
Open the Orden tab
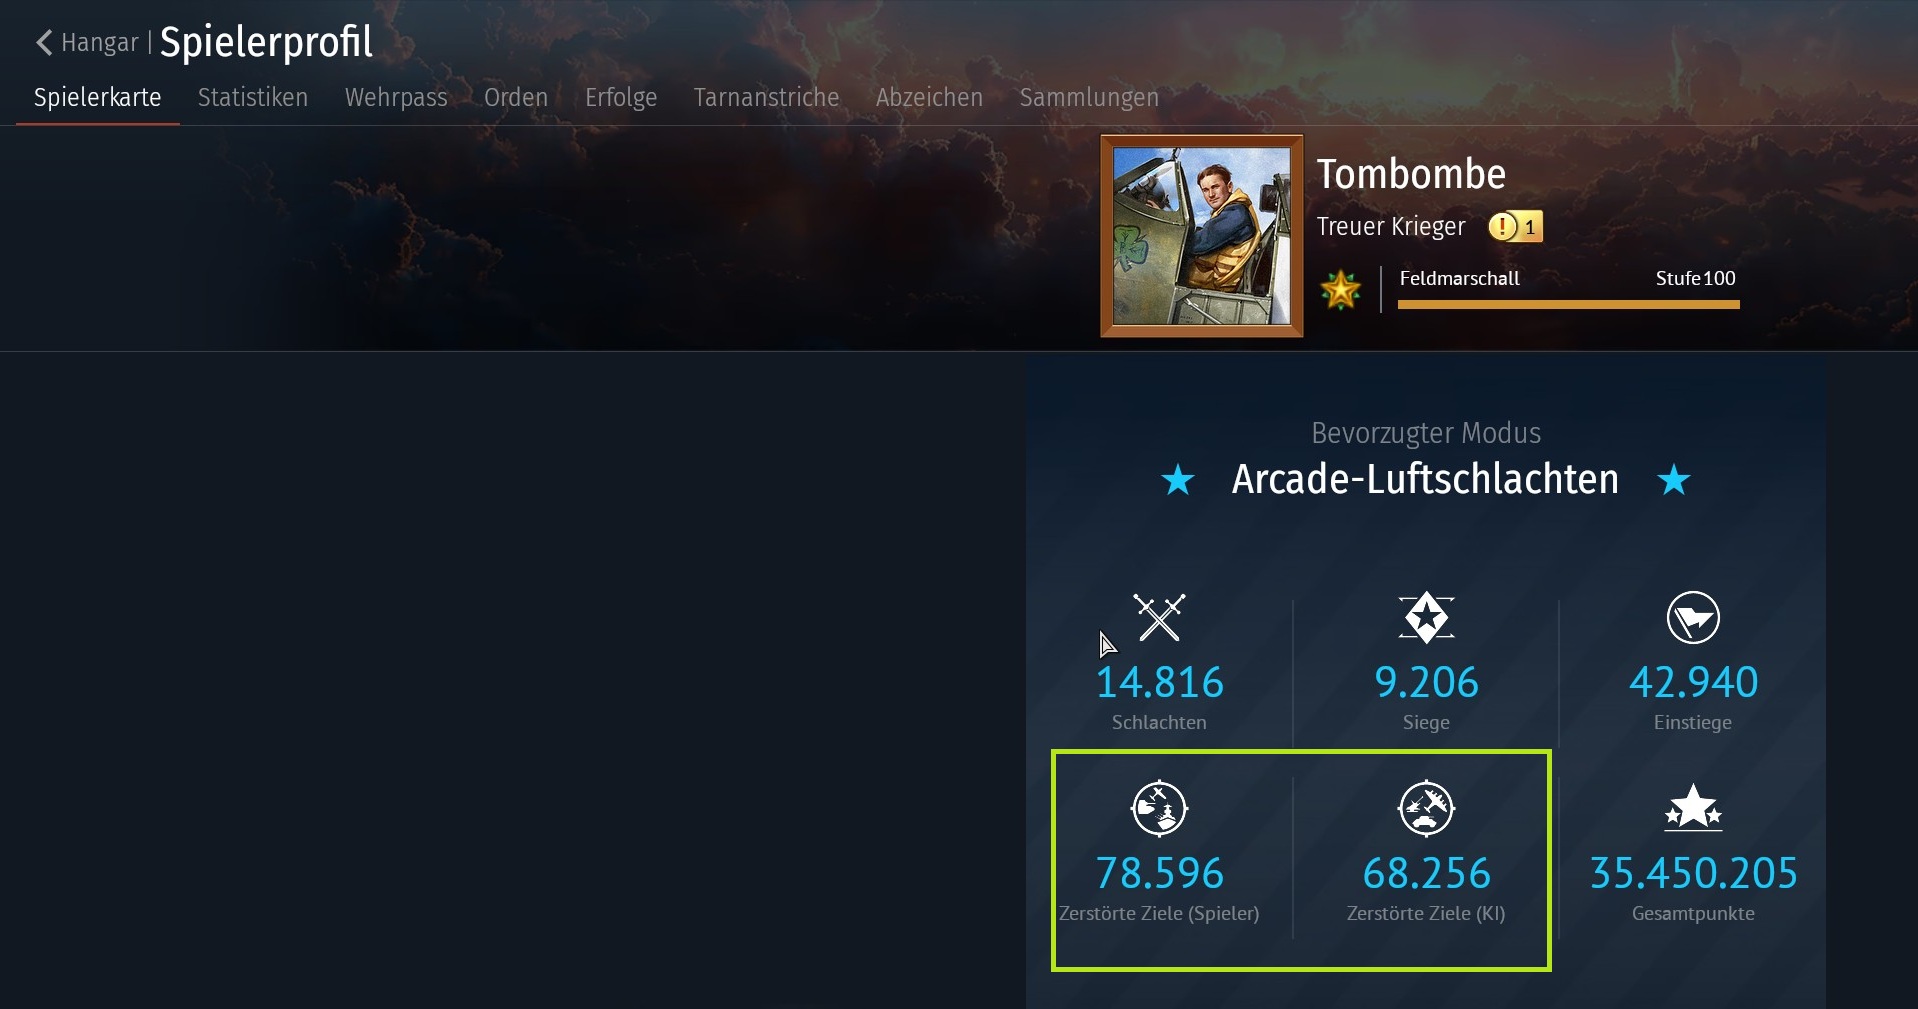516,97
